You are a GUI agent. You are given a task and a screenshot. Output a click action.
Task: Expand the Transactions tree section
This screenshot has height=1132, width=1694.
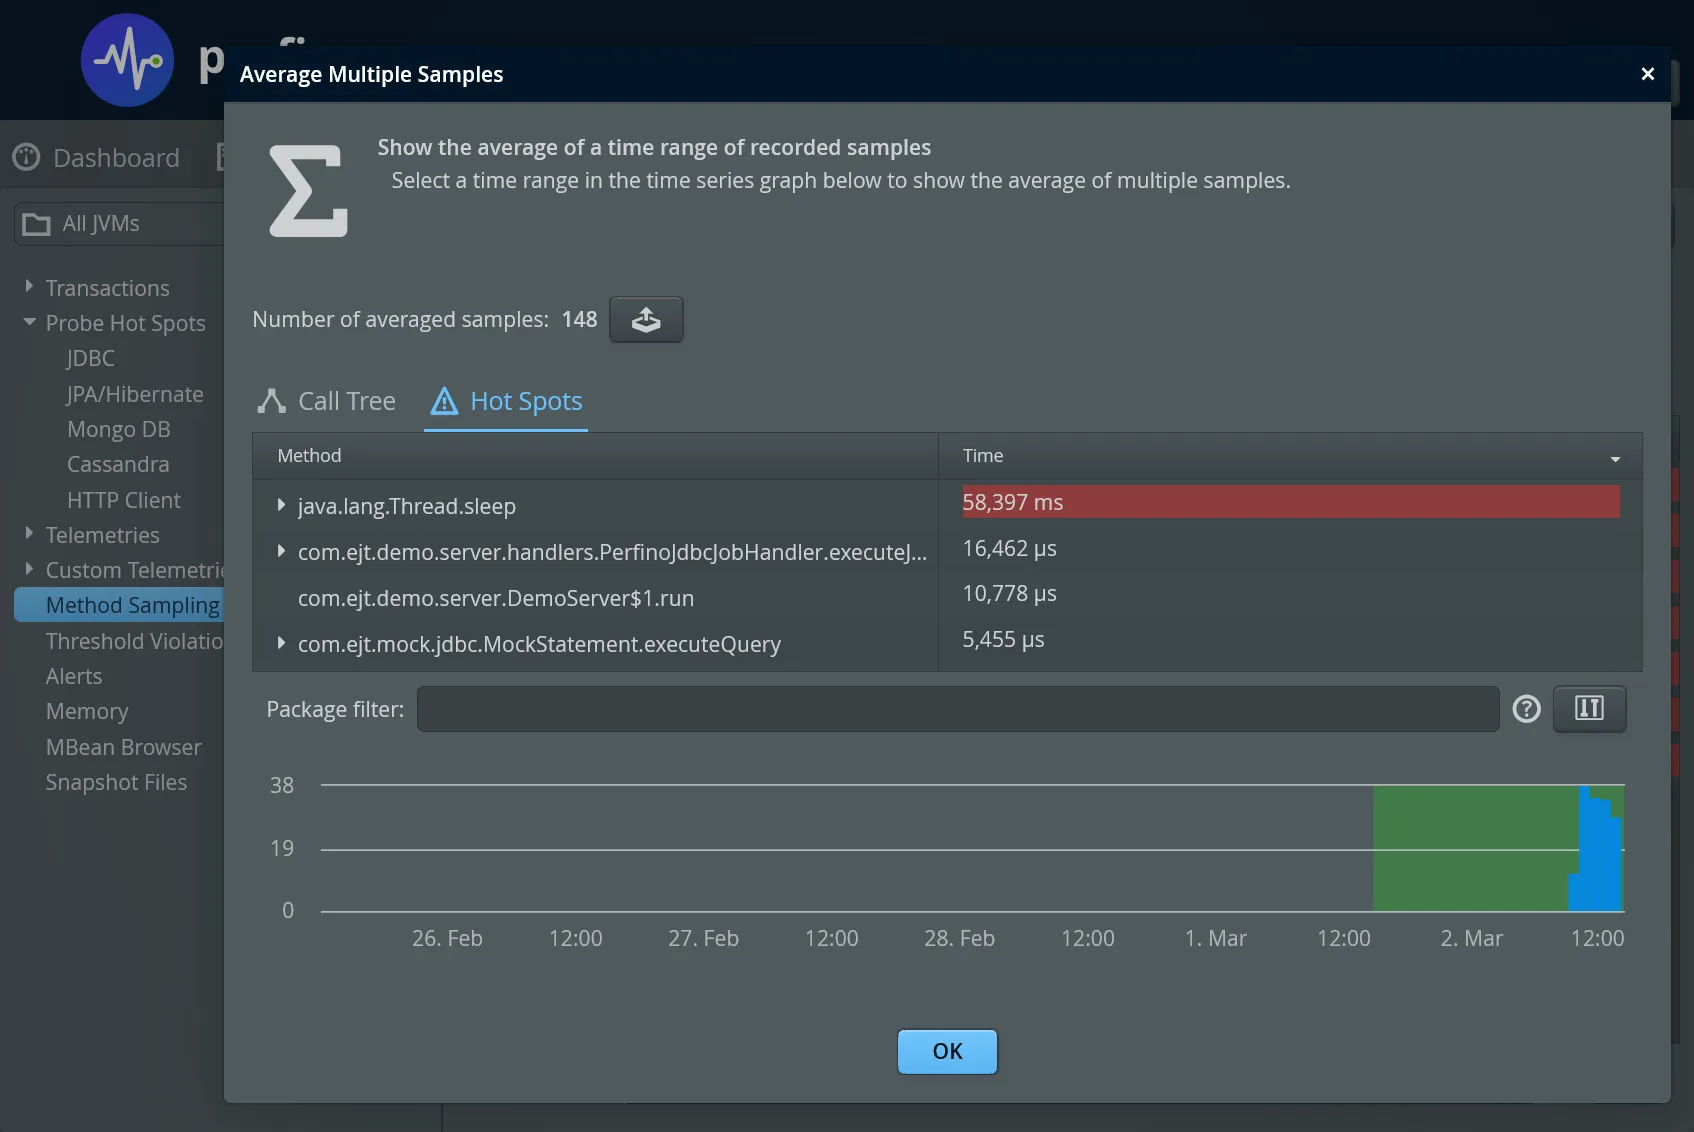coord(28,287)
